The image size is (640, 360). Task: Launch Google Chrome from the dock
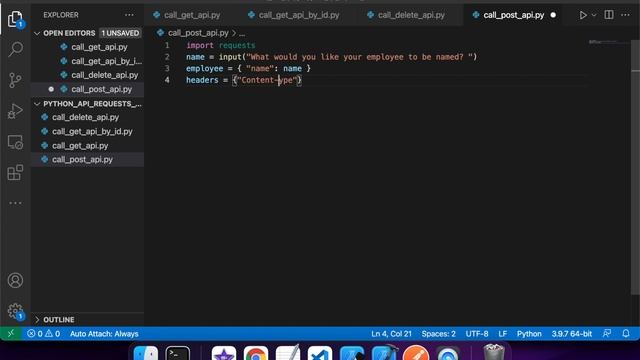pos(256,353)
